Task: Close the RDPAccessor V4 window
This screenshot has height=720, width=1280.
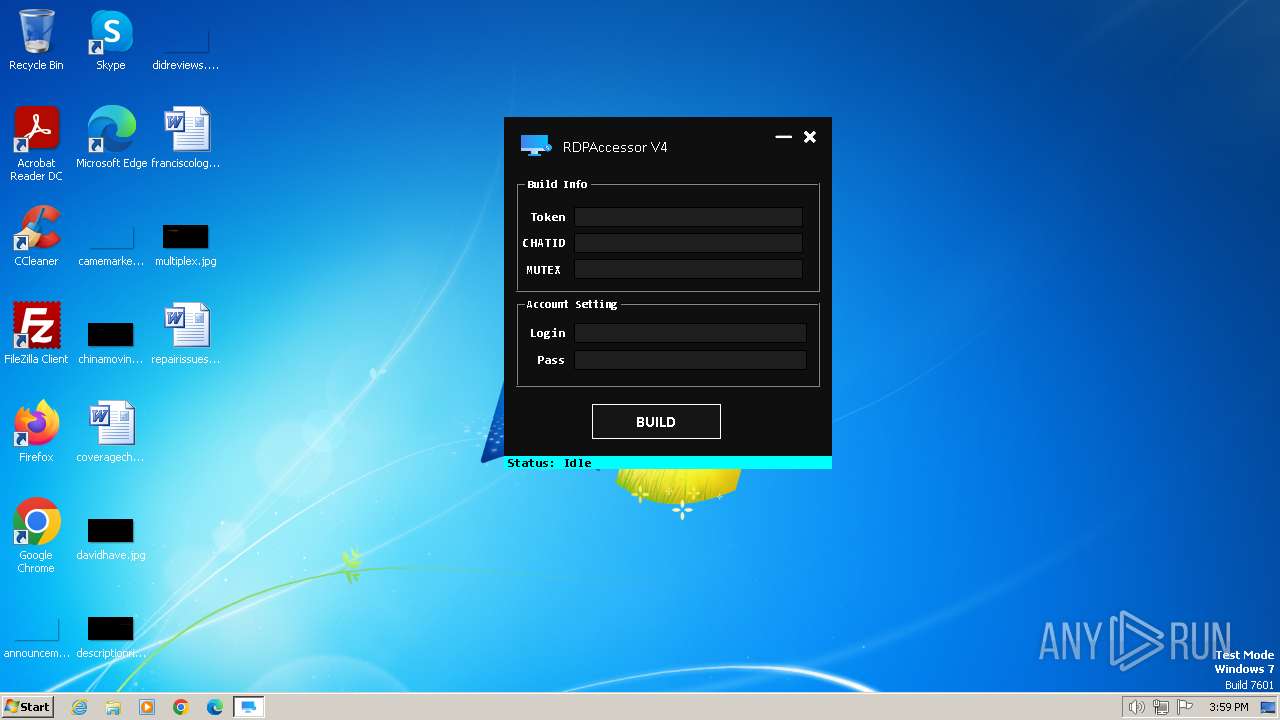Action: click(x=810, y=137)
